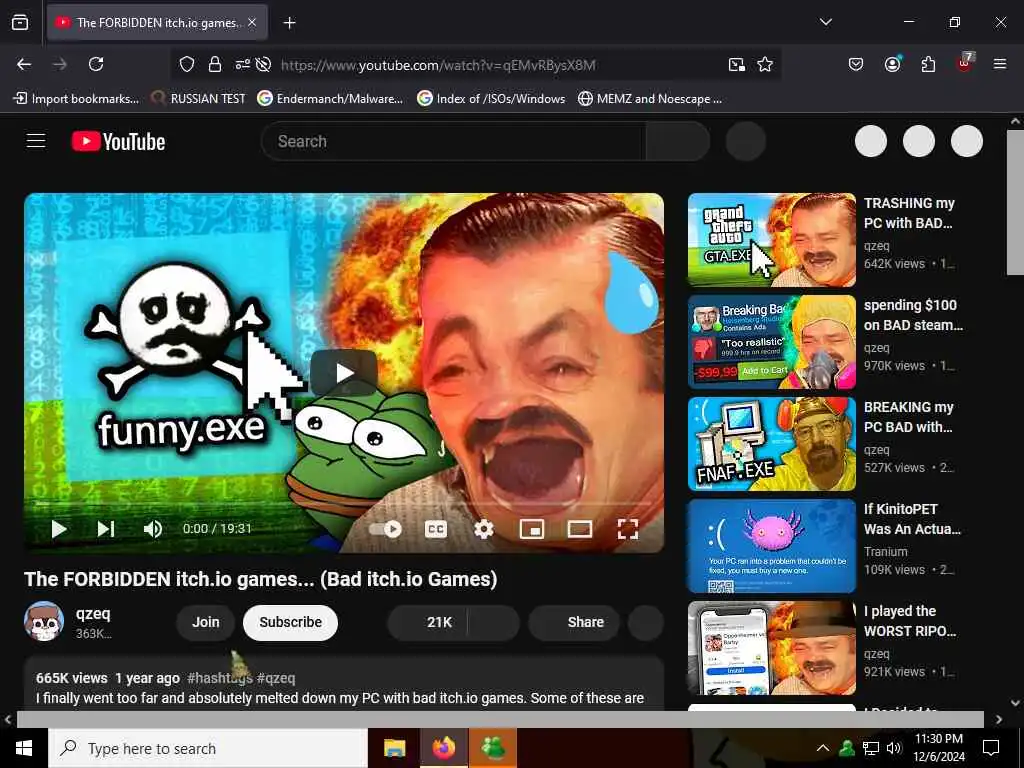The height and width of the screenshot is (768, 1024).
Task: Go back to the previous page
Action: click(24, 64)
